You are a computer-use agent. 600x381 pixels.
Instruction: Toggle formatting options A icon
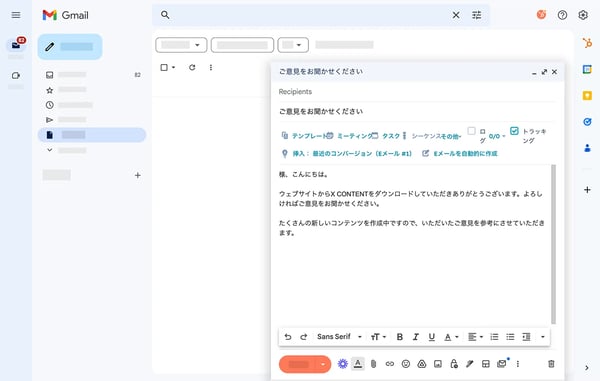[x=358, y=364]
